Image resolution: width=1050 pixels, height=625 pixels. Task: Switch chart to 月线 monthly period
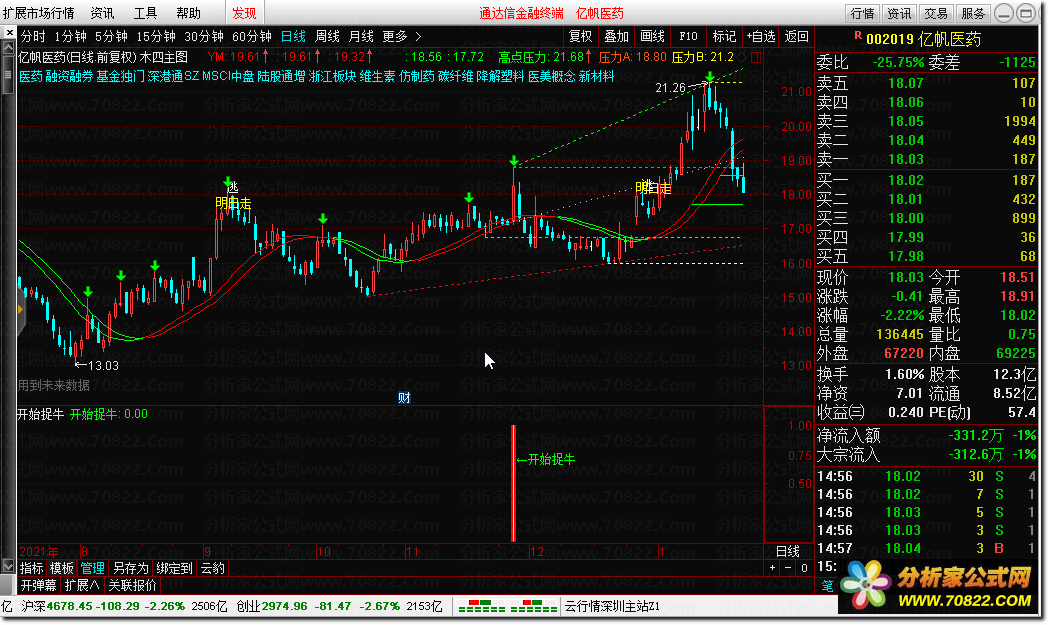point(362,36)
